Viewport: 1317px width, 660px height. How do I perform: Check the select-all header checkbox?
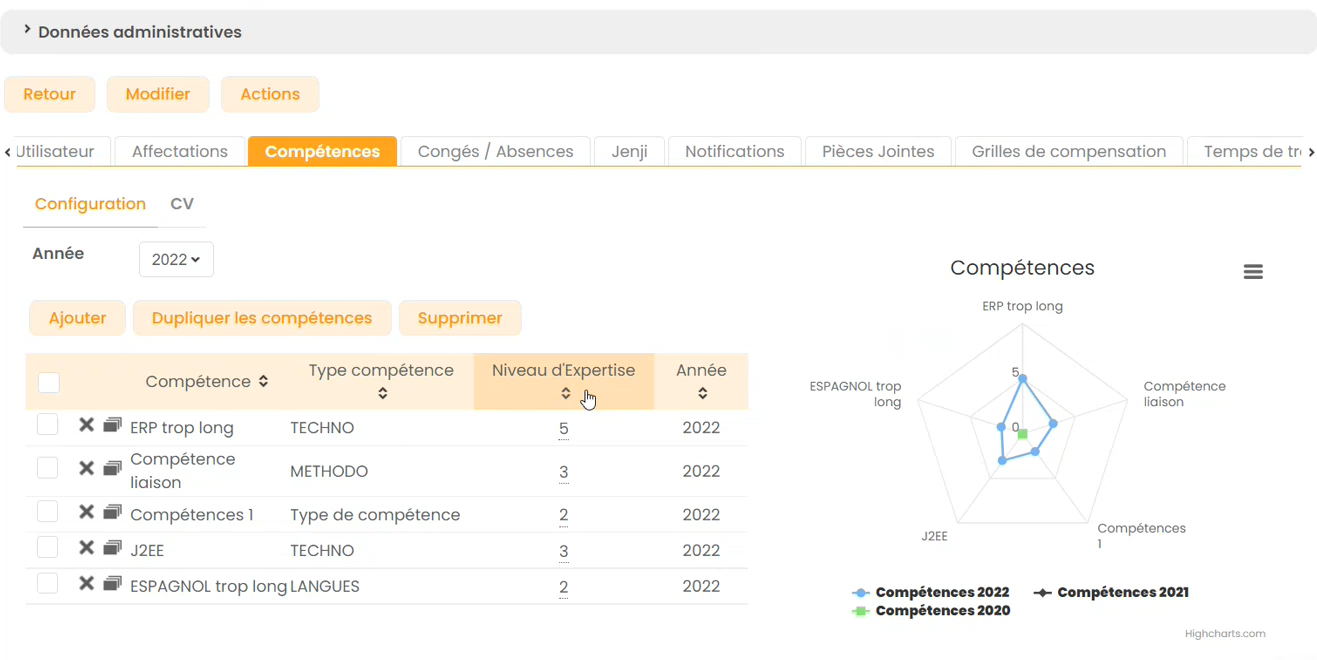48,382
